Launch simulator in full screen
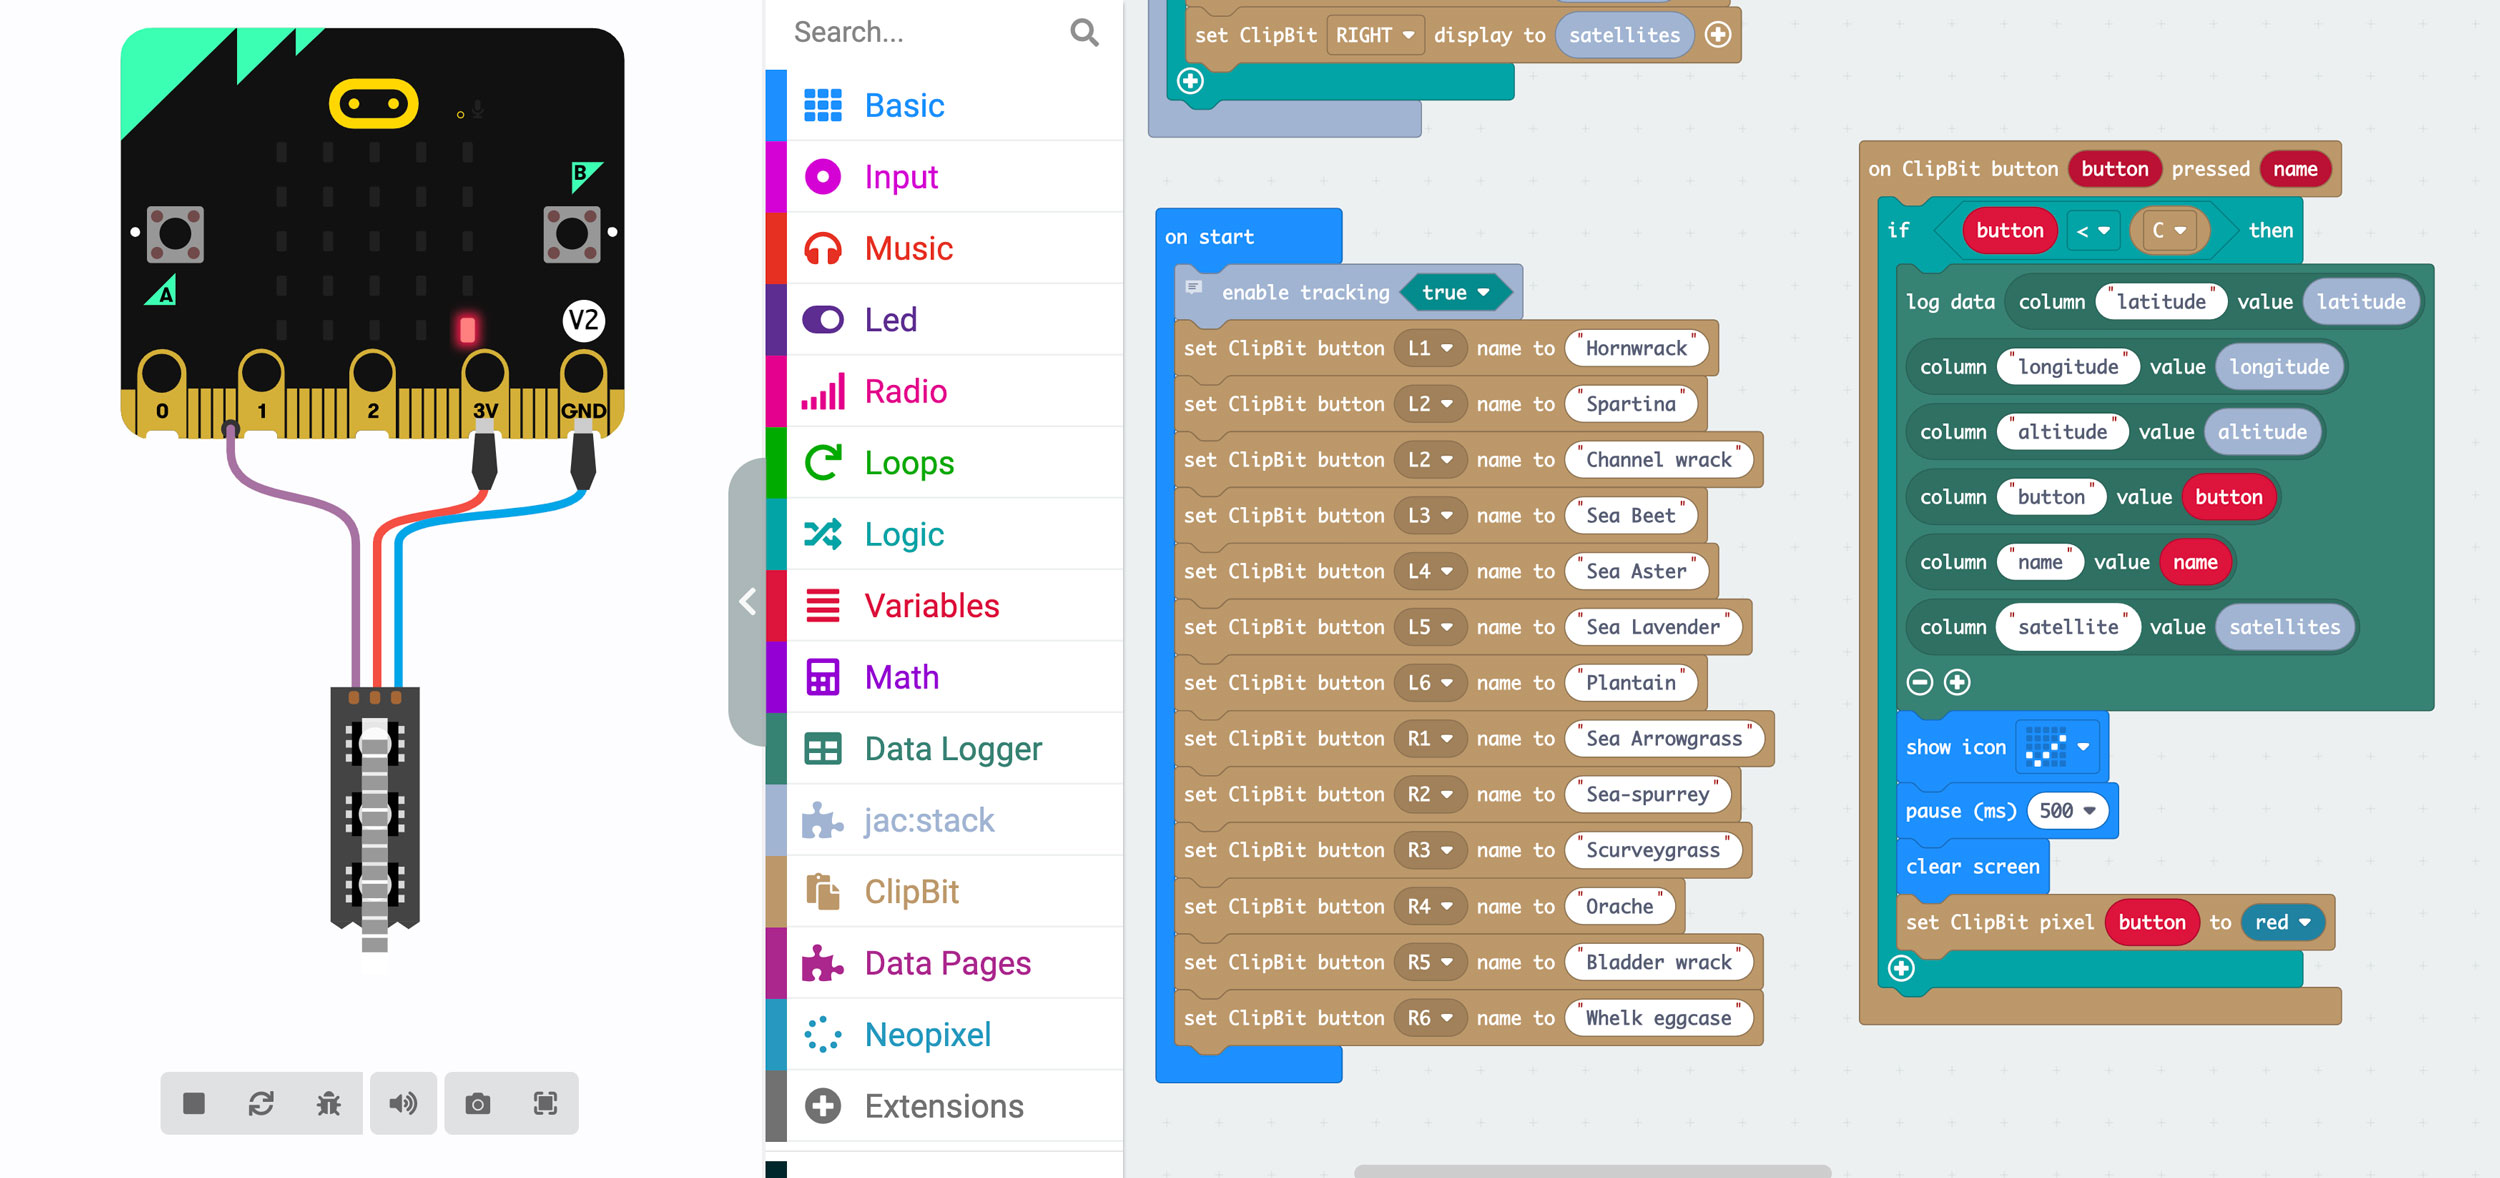2500x1178 pixels. 545,1103
